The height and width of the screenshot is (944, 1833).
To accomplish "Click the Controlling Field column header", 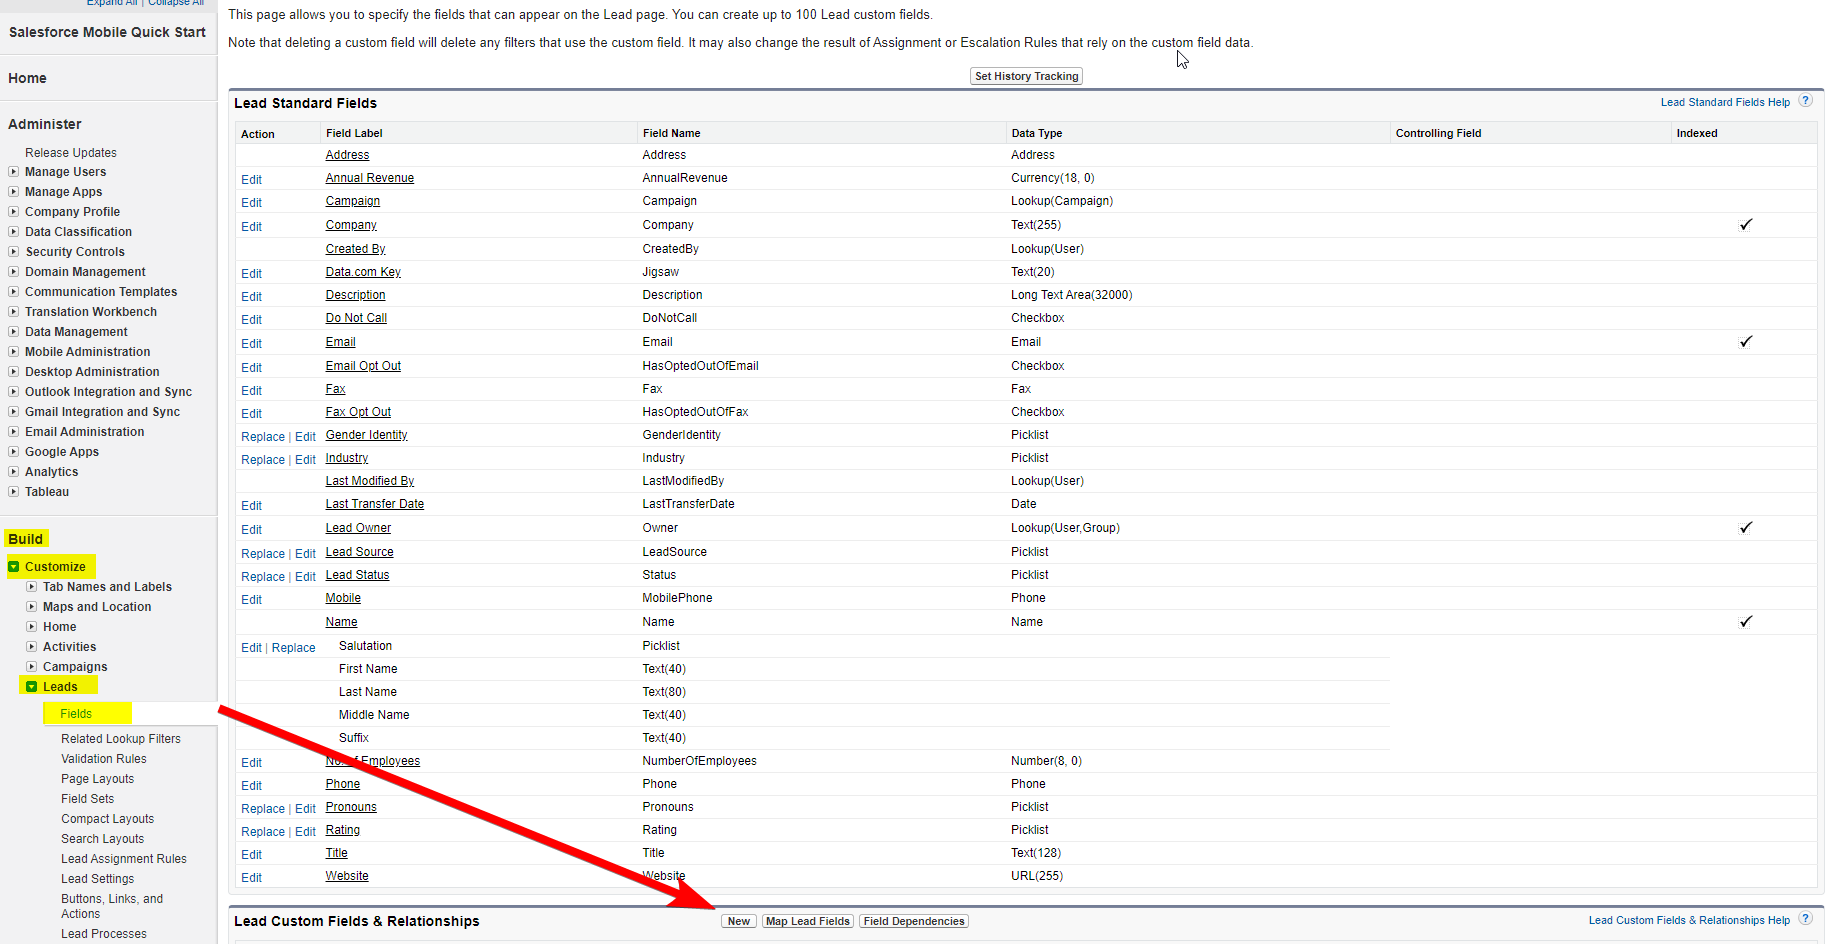I will pyautogui.click(x=1438, y=133).
